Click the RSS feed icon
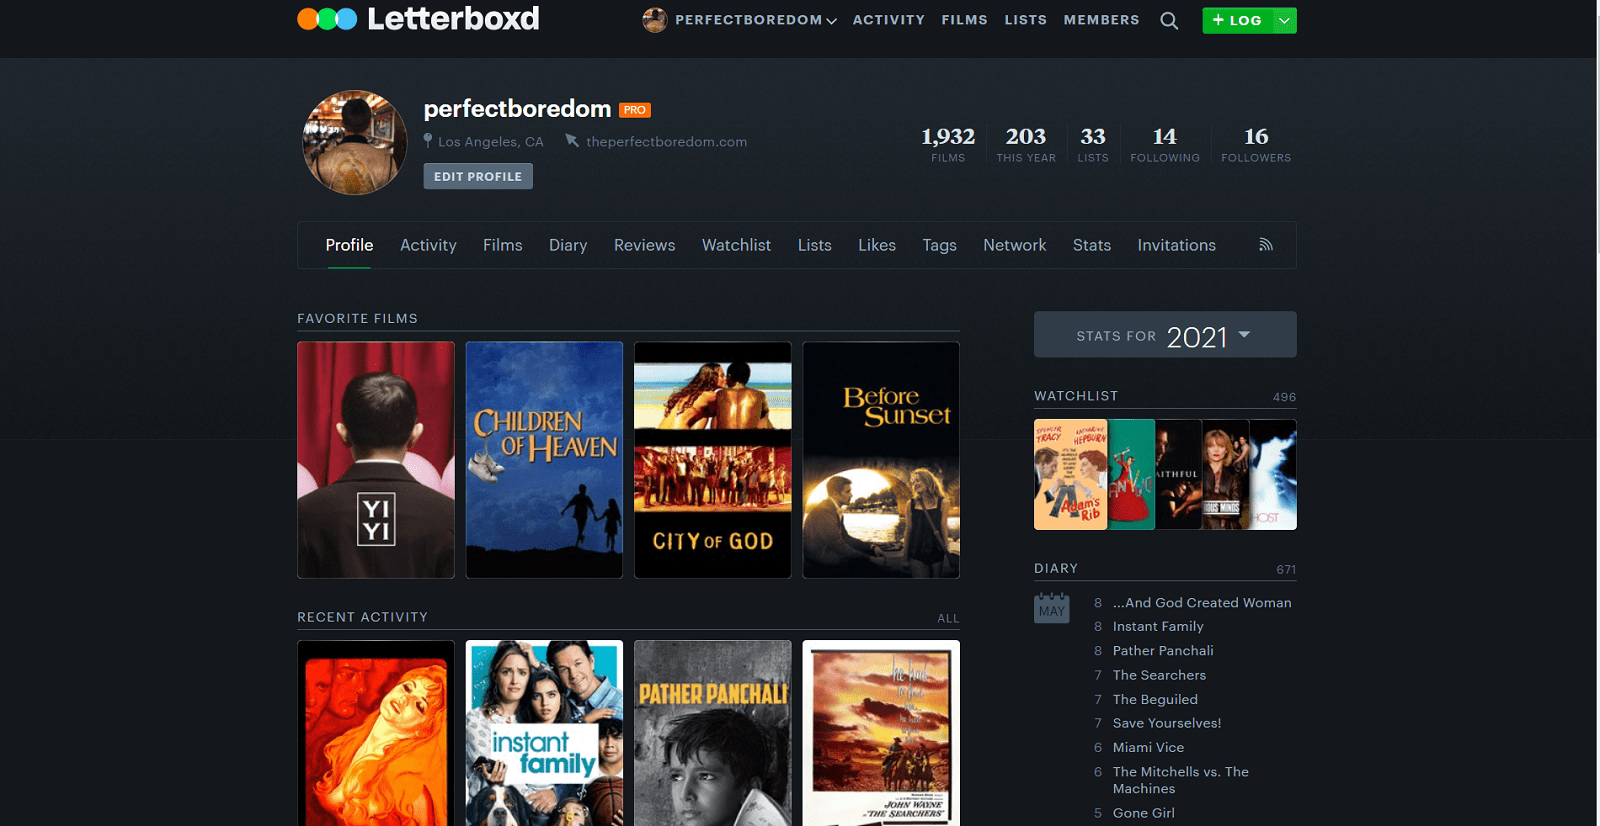Viewport: 1600px width, 826px height. coord(1266,245)
